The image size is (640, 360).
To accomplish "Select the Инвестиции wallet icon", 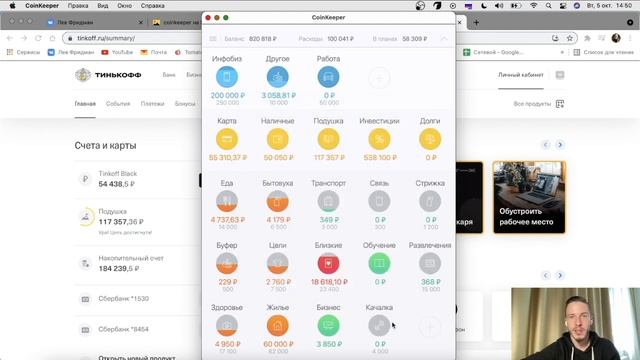I will (379, 139).
